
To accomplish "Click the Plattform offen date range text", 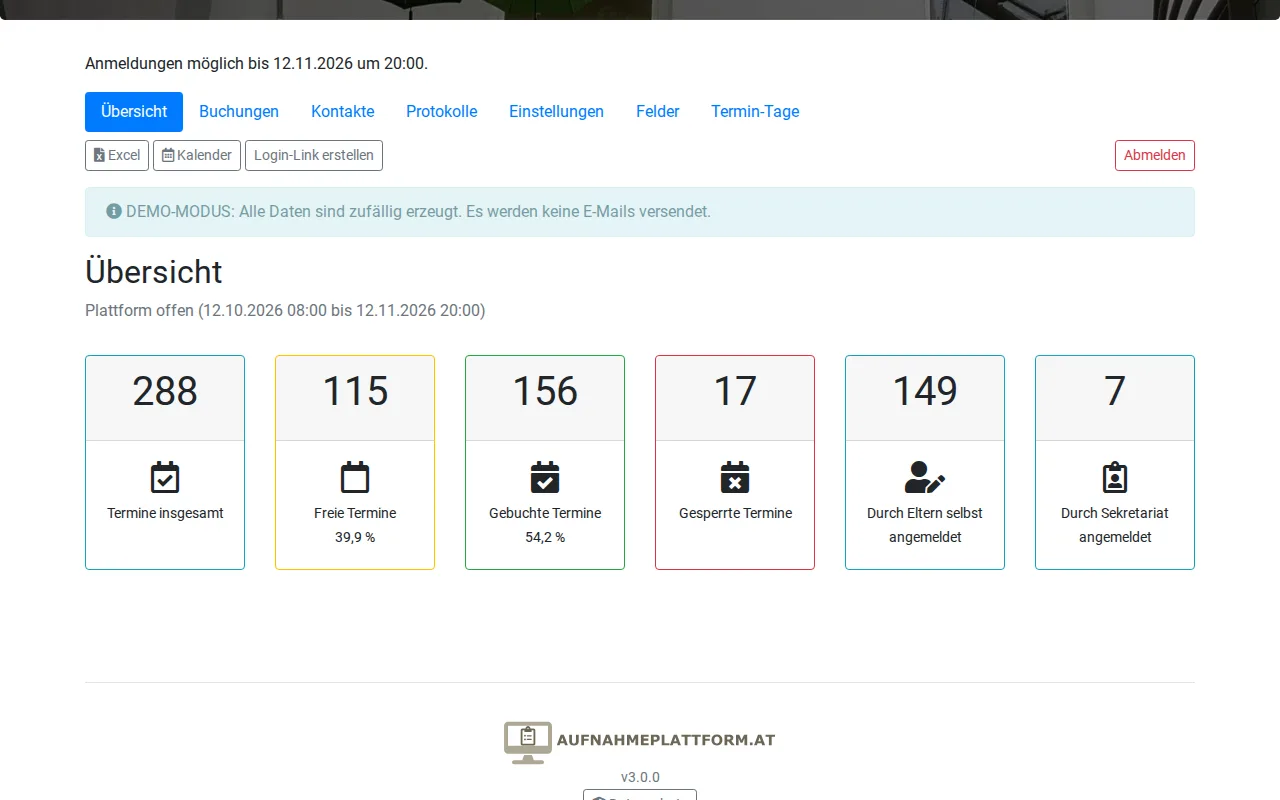I will tap(285, 310).
